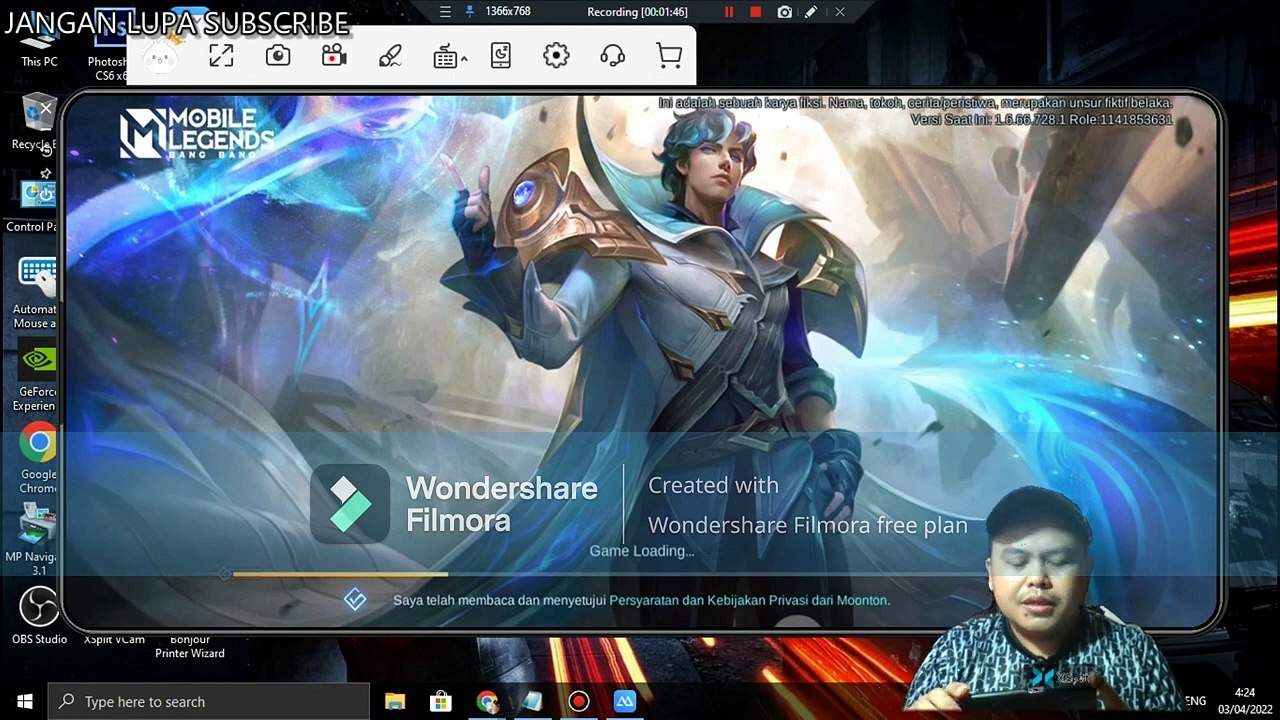This screenshot has height=720, width=1280.
Task: Click the rabbit avatar with crown
Action: coord(160,56)
